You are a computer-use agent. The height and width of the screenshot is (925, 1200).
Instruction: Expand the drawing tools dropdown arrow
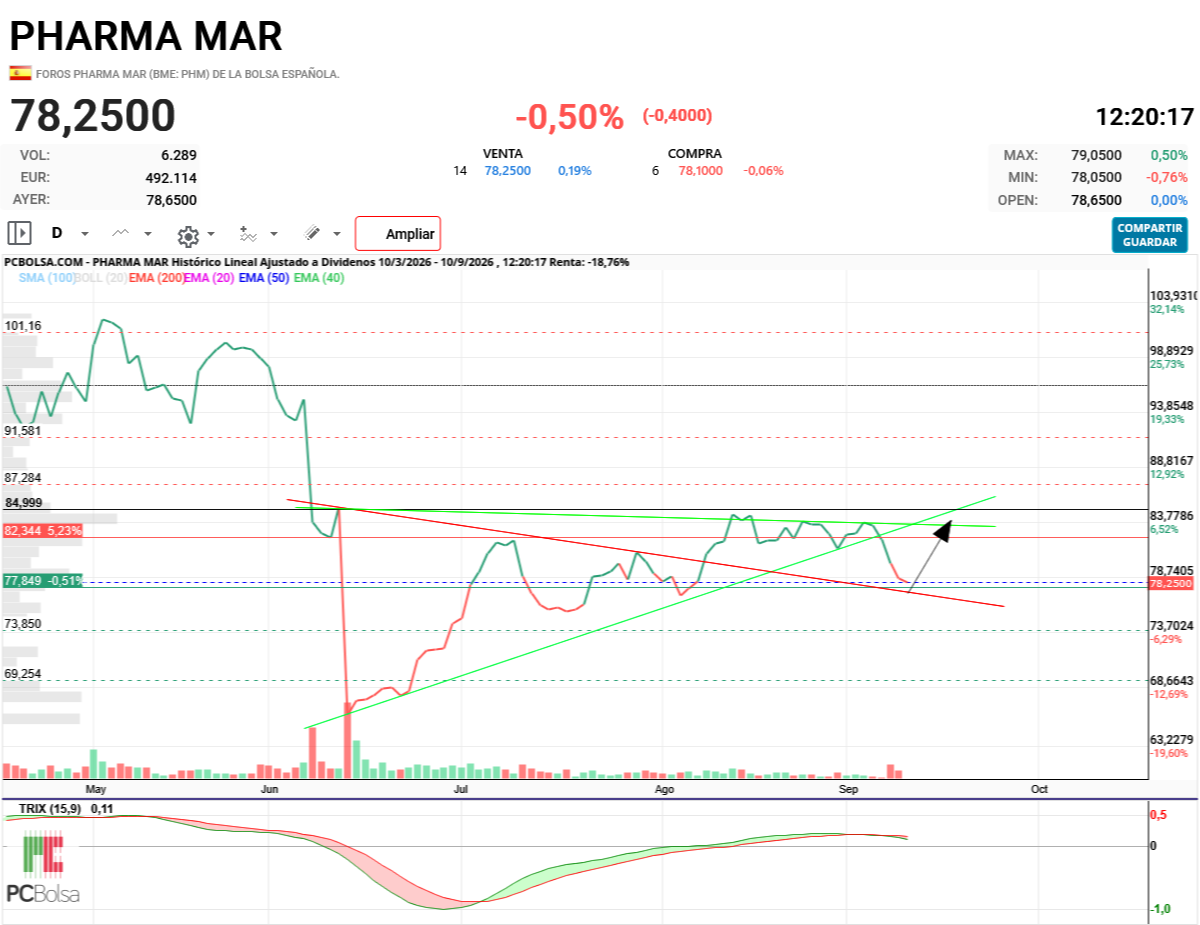(x=337, y=234)
